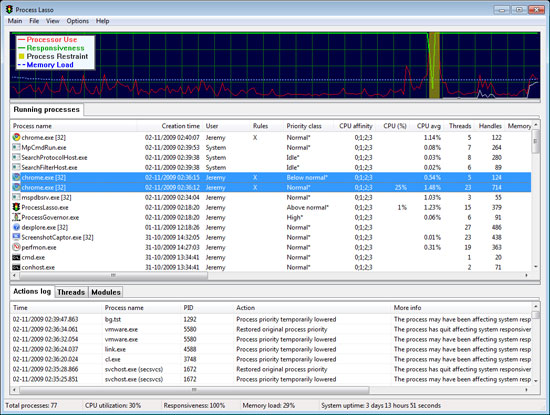Click the Processor Use legend entry

point(47,40)
